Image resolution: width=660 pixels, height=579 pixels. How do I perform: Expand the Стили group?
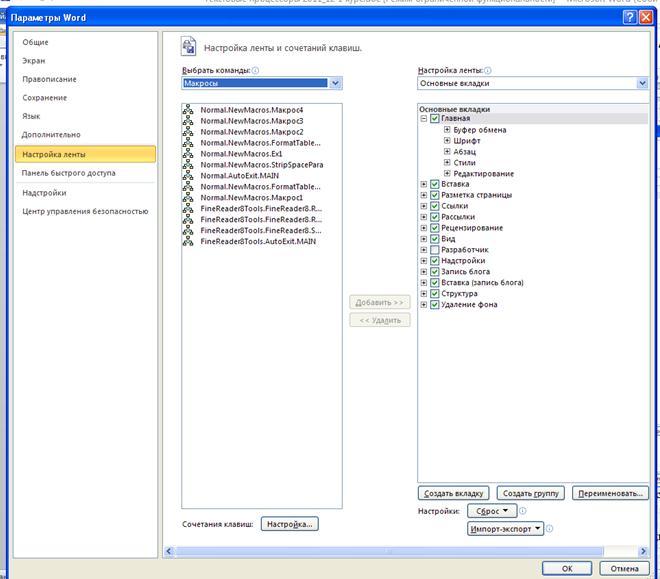(x=447, y=162)
